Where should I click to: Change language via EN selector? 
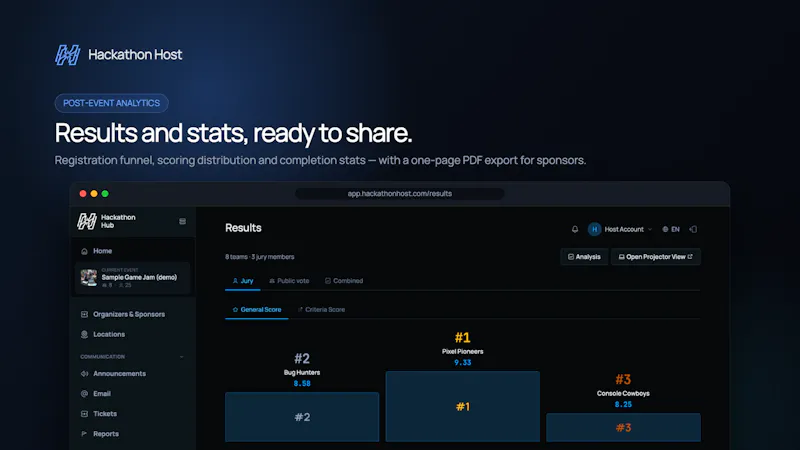pyautogui.click(x=671, y=229)
